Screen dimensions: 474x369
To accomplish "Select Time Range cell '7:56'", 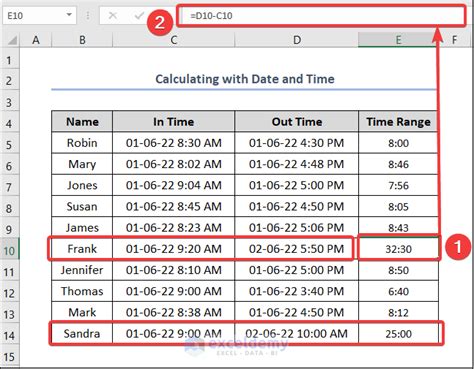I will (398, 185).
